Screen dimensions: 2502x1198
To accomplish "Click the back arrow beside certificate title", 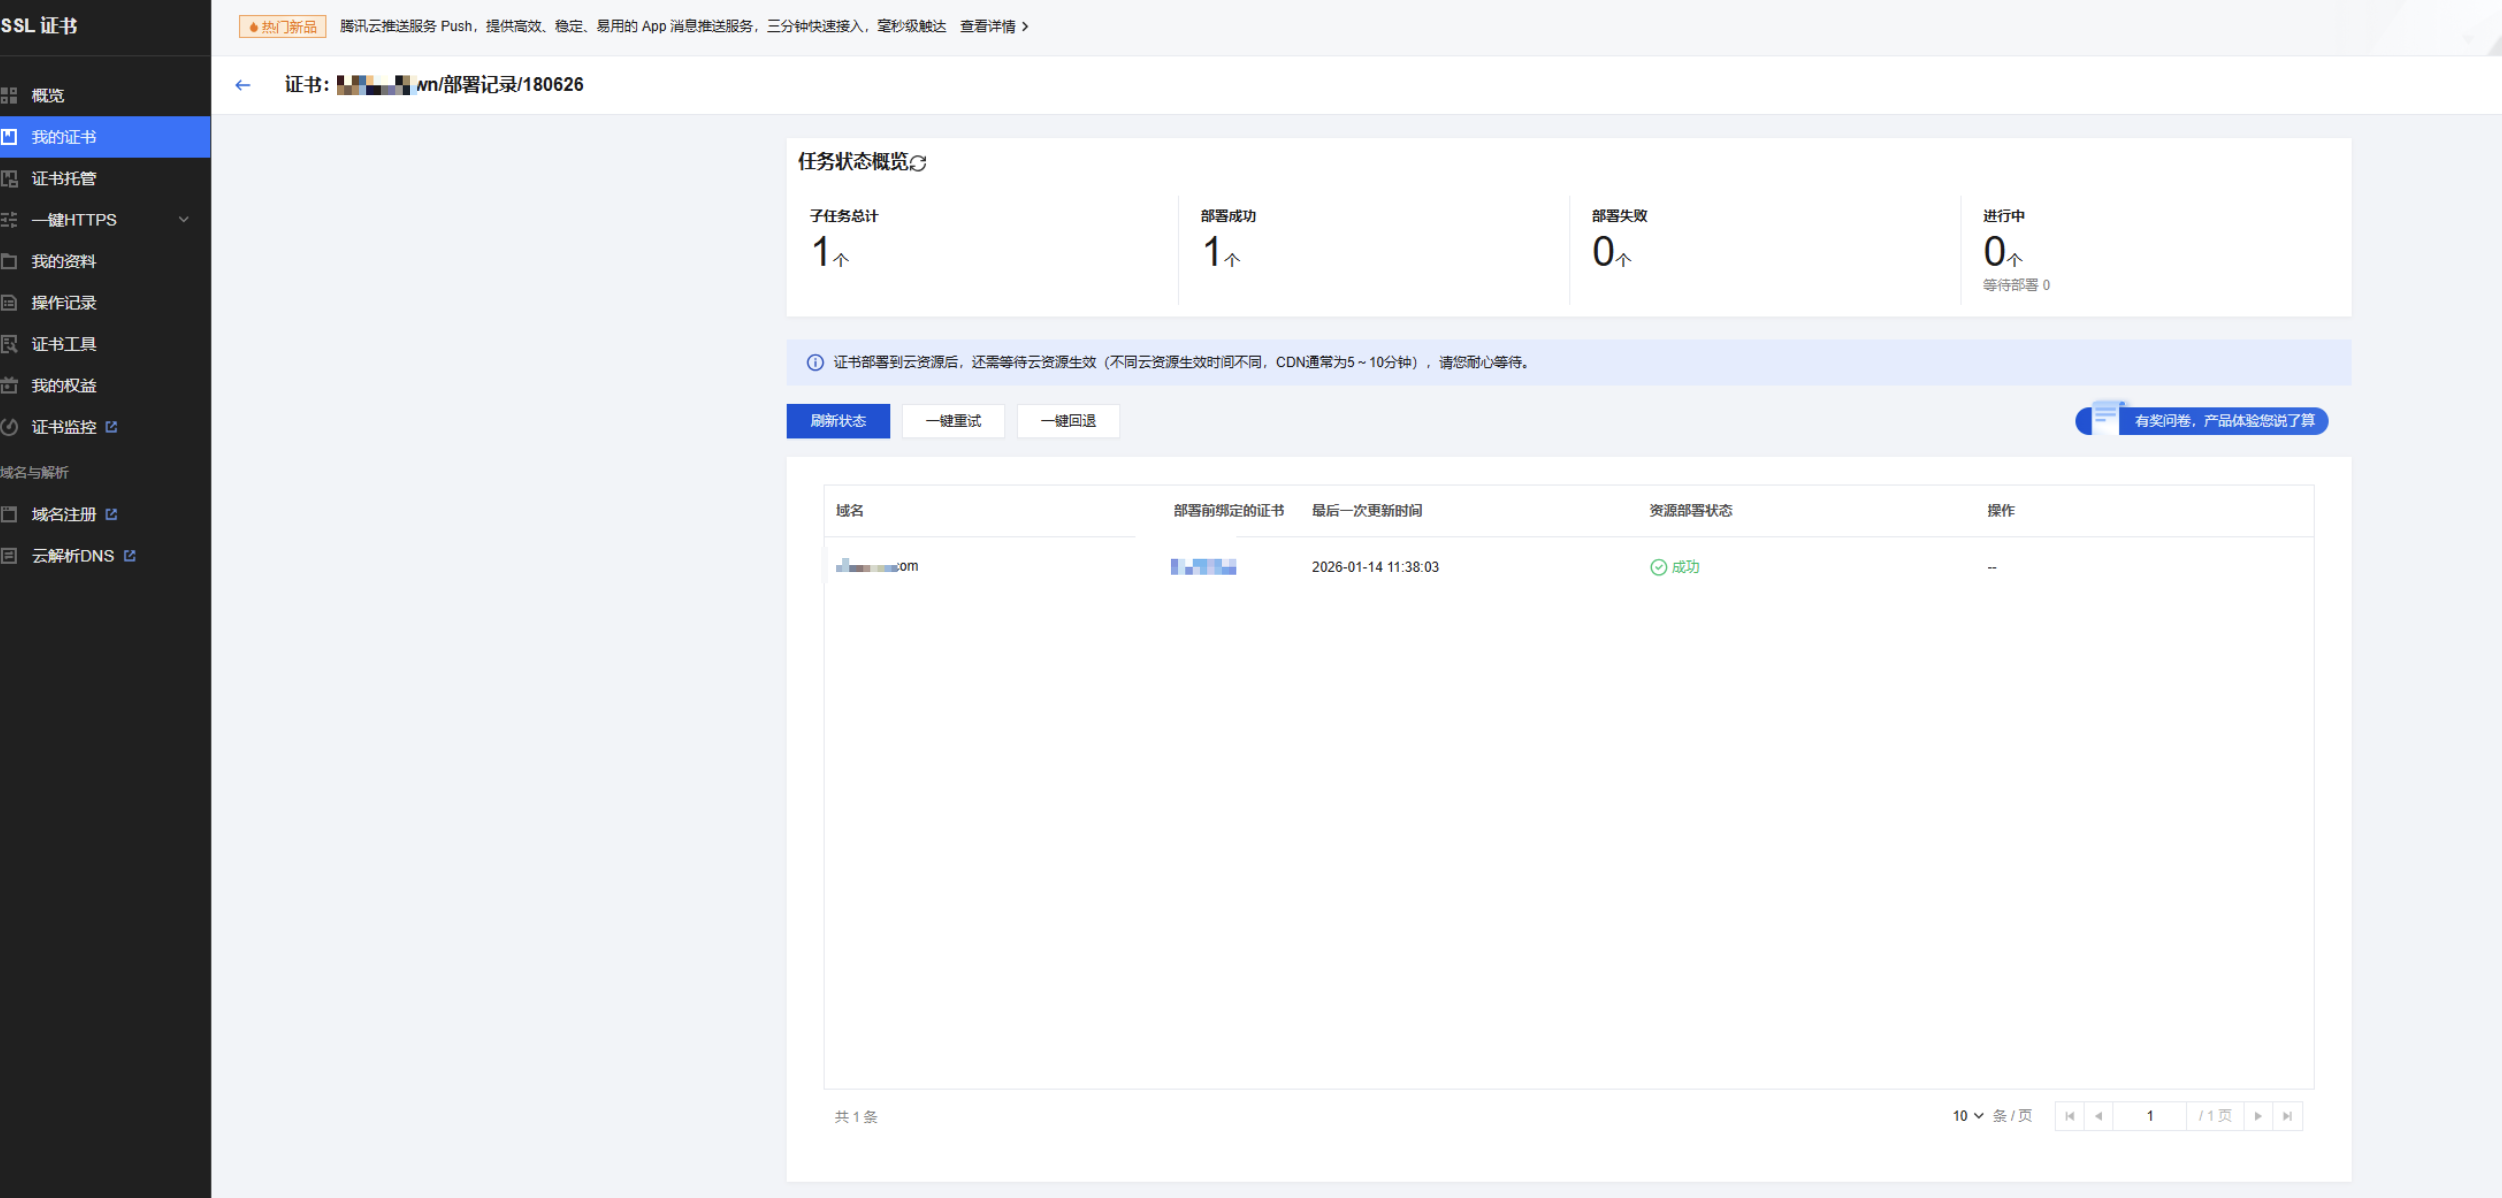I will tap(242, 85).
